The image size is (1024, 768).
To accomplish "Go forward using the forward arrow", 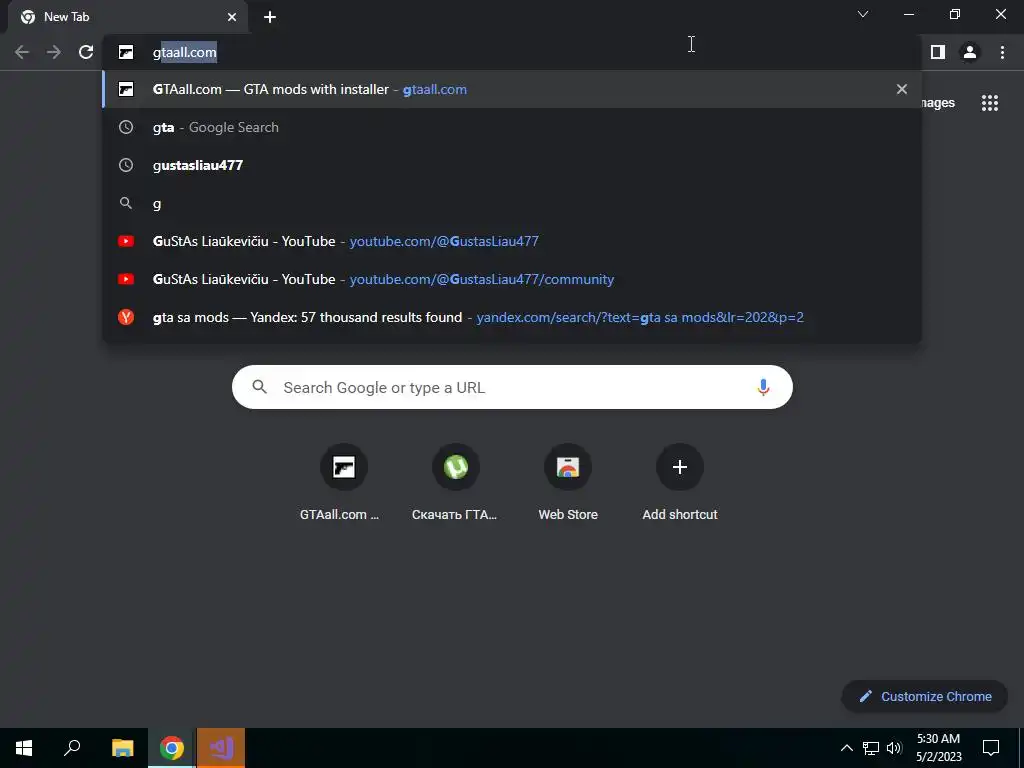I will pos(54,52).
